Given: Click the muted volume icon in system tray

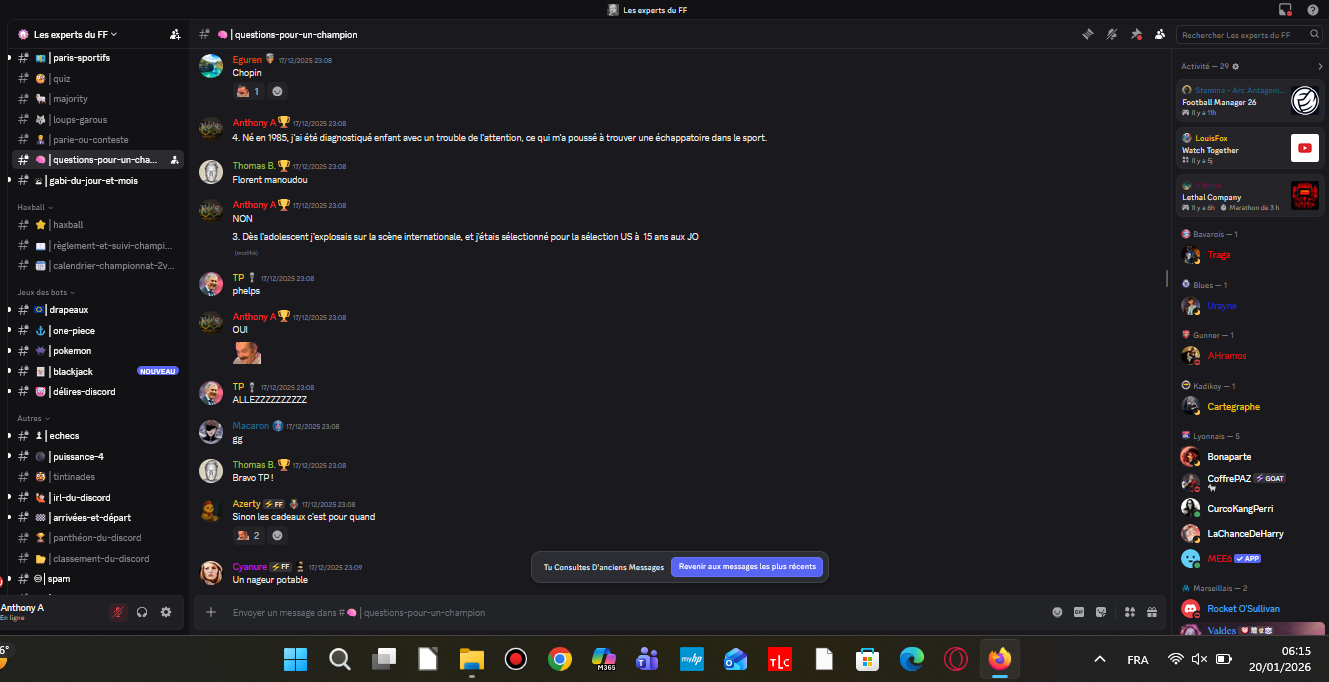Looking at the screenshot, I should (x=1199, y=659).
